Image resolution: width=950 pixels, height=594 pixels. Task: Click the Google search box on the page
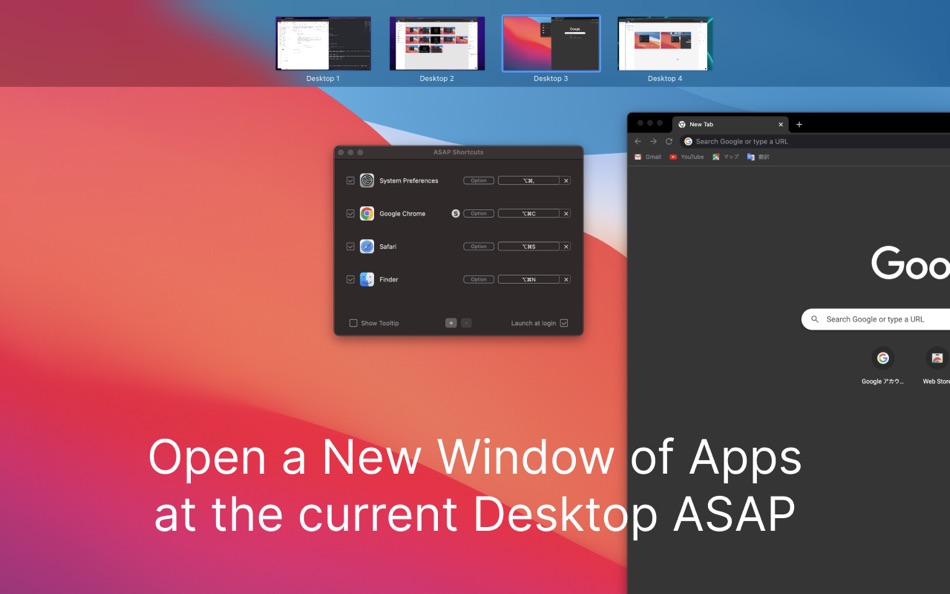point(876,319)
